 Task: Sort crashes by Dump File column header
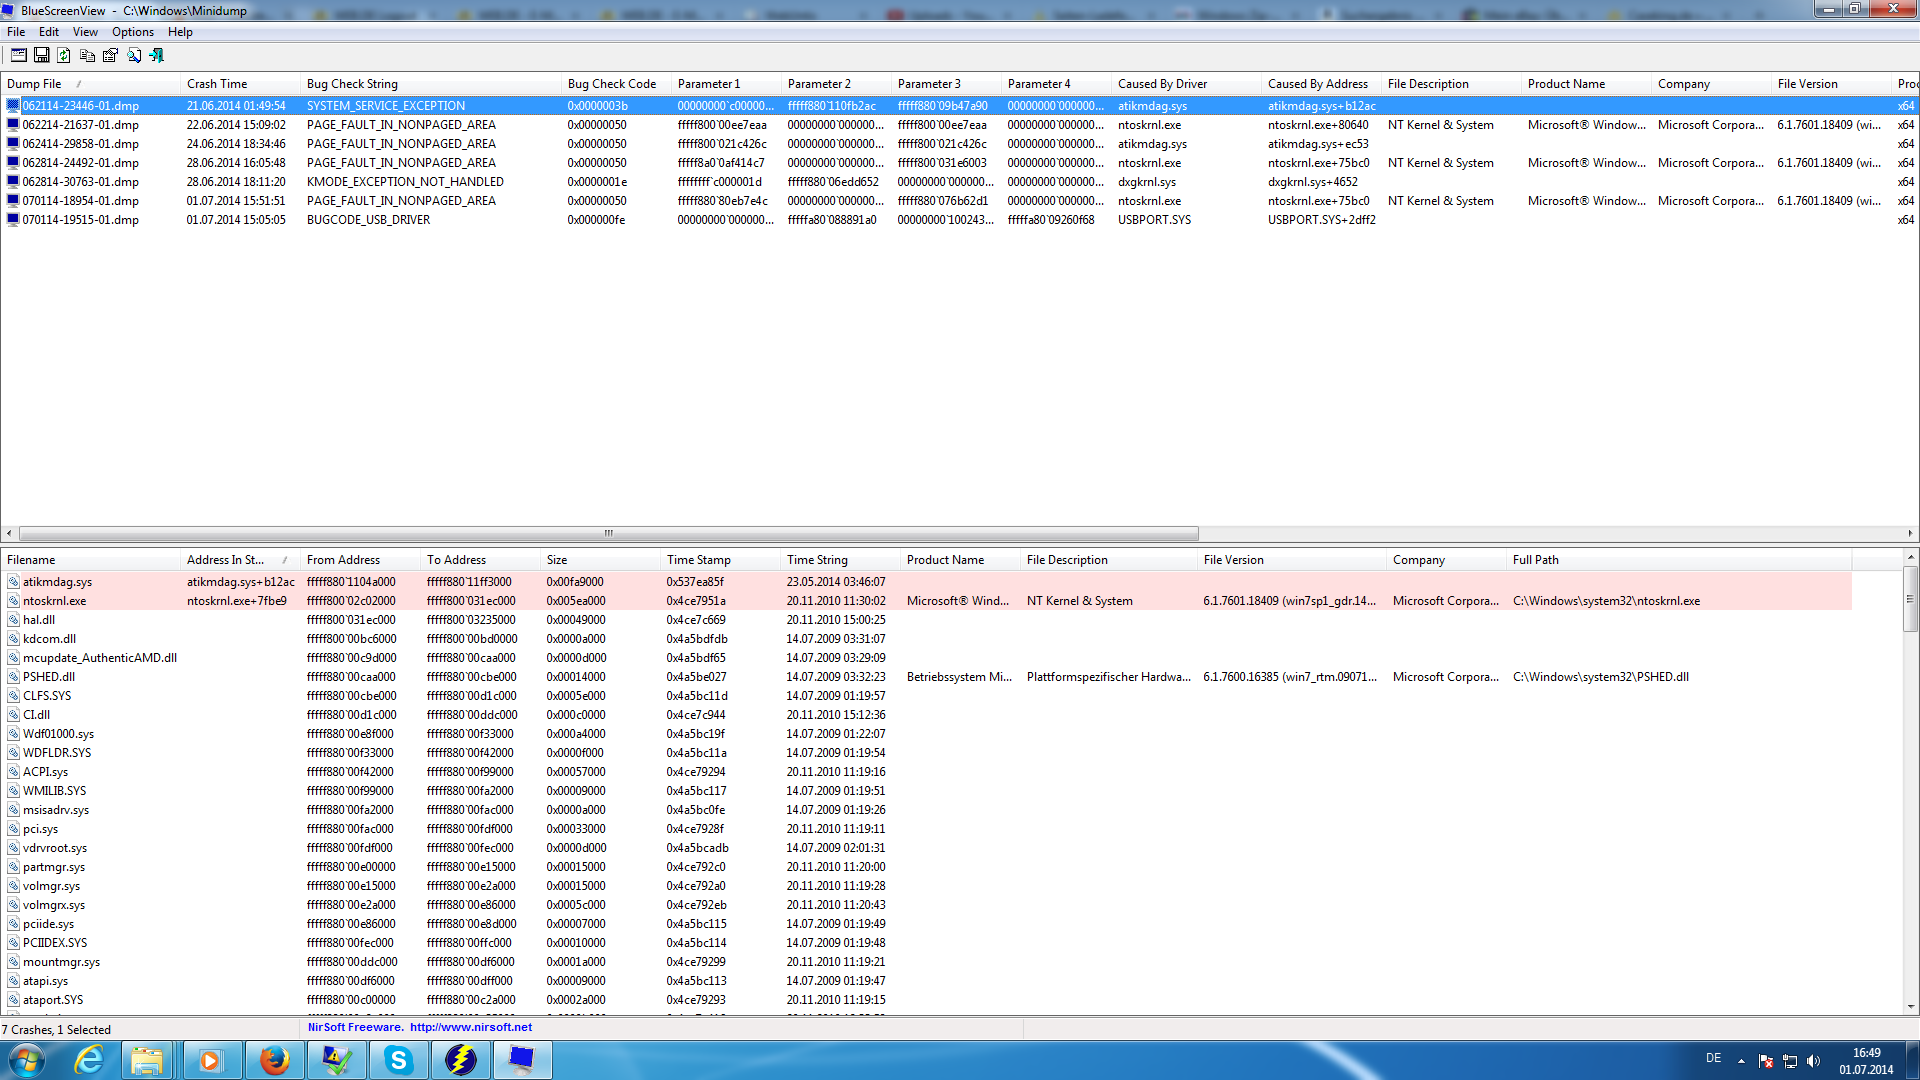pyautogui.click(x=35, y=84)
